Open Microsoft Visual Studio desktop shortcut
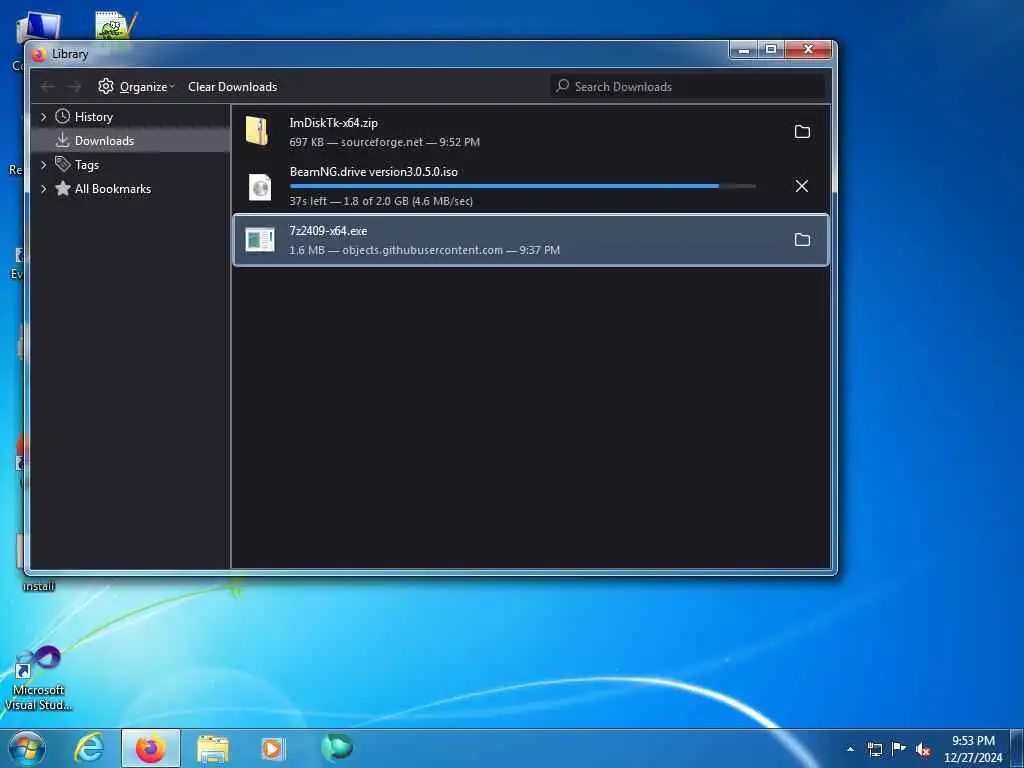This screenshot has width=1024, height=768. 38,679
